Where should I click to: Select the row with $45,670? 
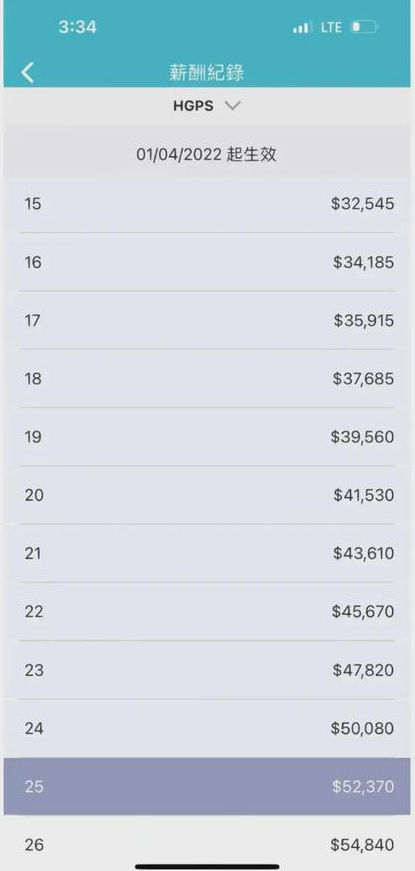(207, 612)
